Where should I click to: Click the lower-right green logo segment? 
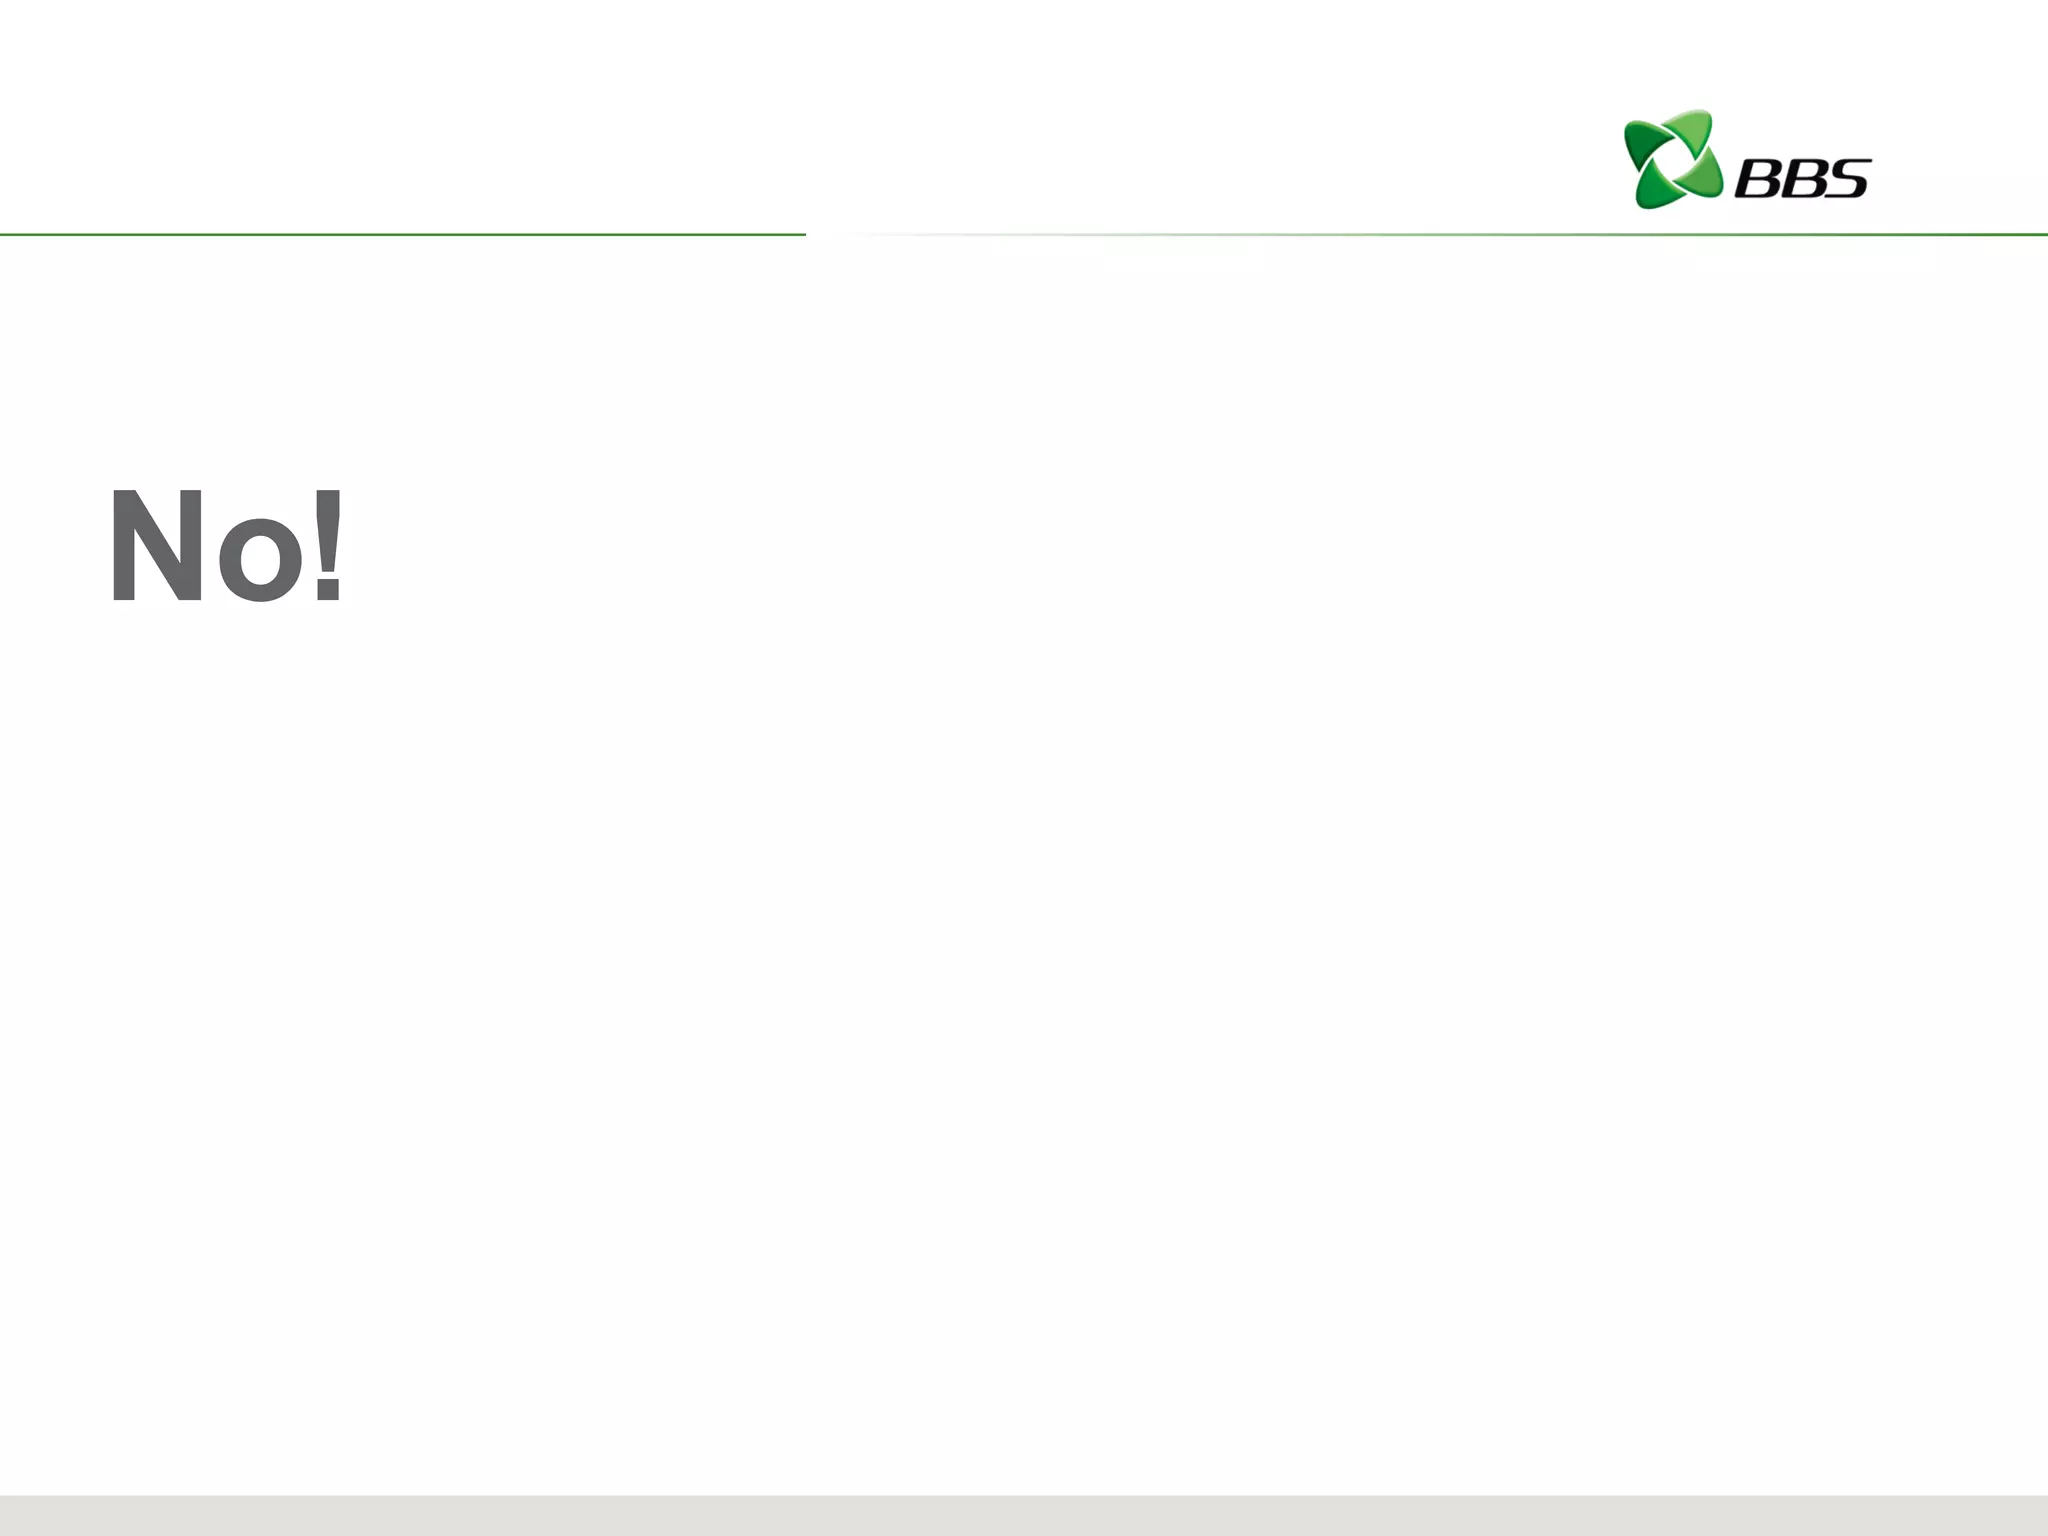1702,173
